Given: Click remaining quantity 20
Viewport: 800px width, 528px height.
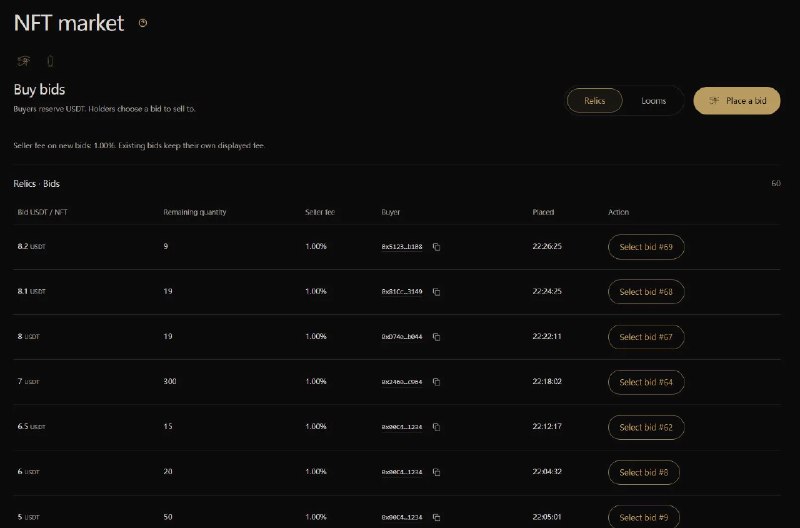Looking at the screenshot, I should click(x=168, y=471).
